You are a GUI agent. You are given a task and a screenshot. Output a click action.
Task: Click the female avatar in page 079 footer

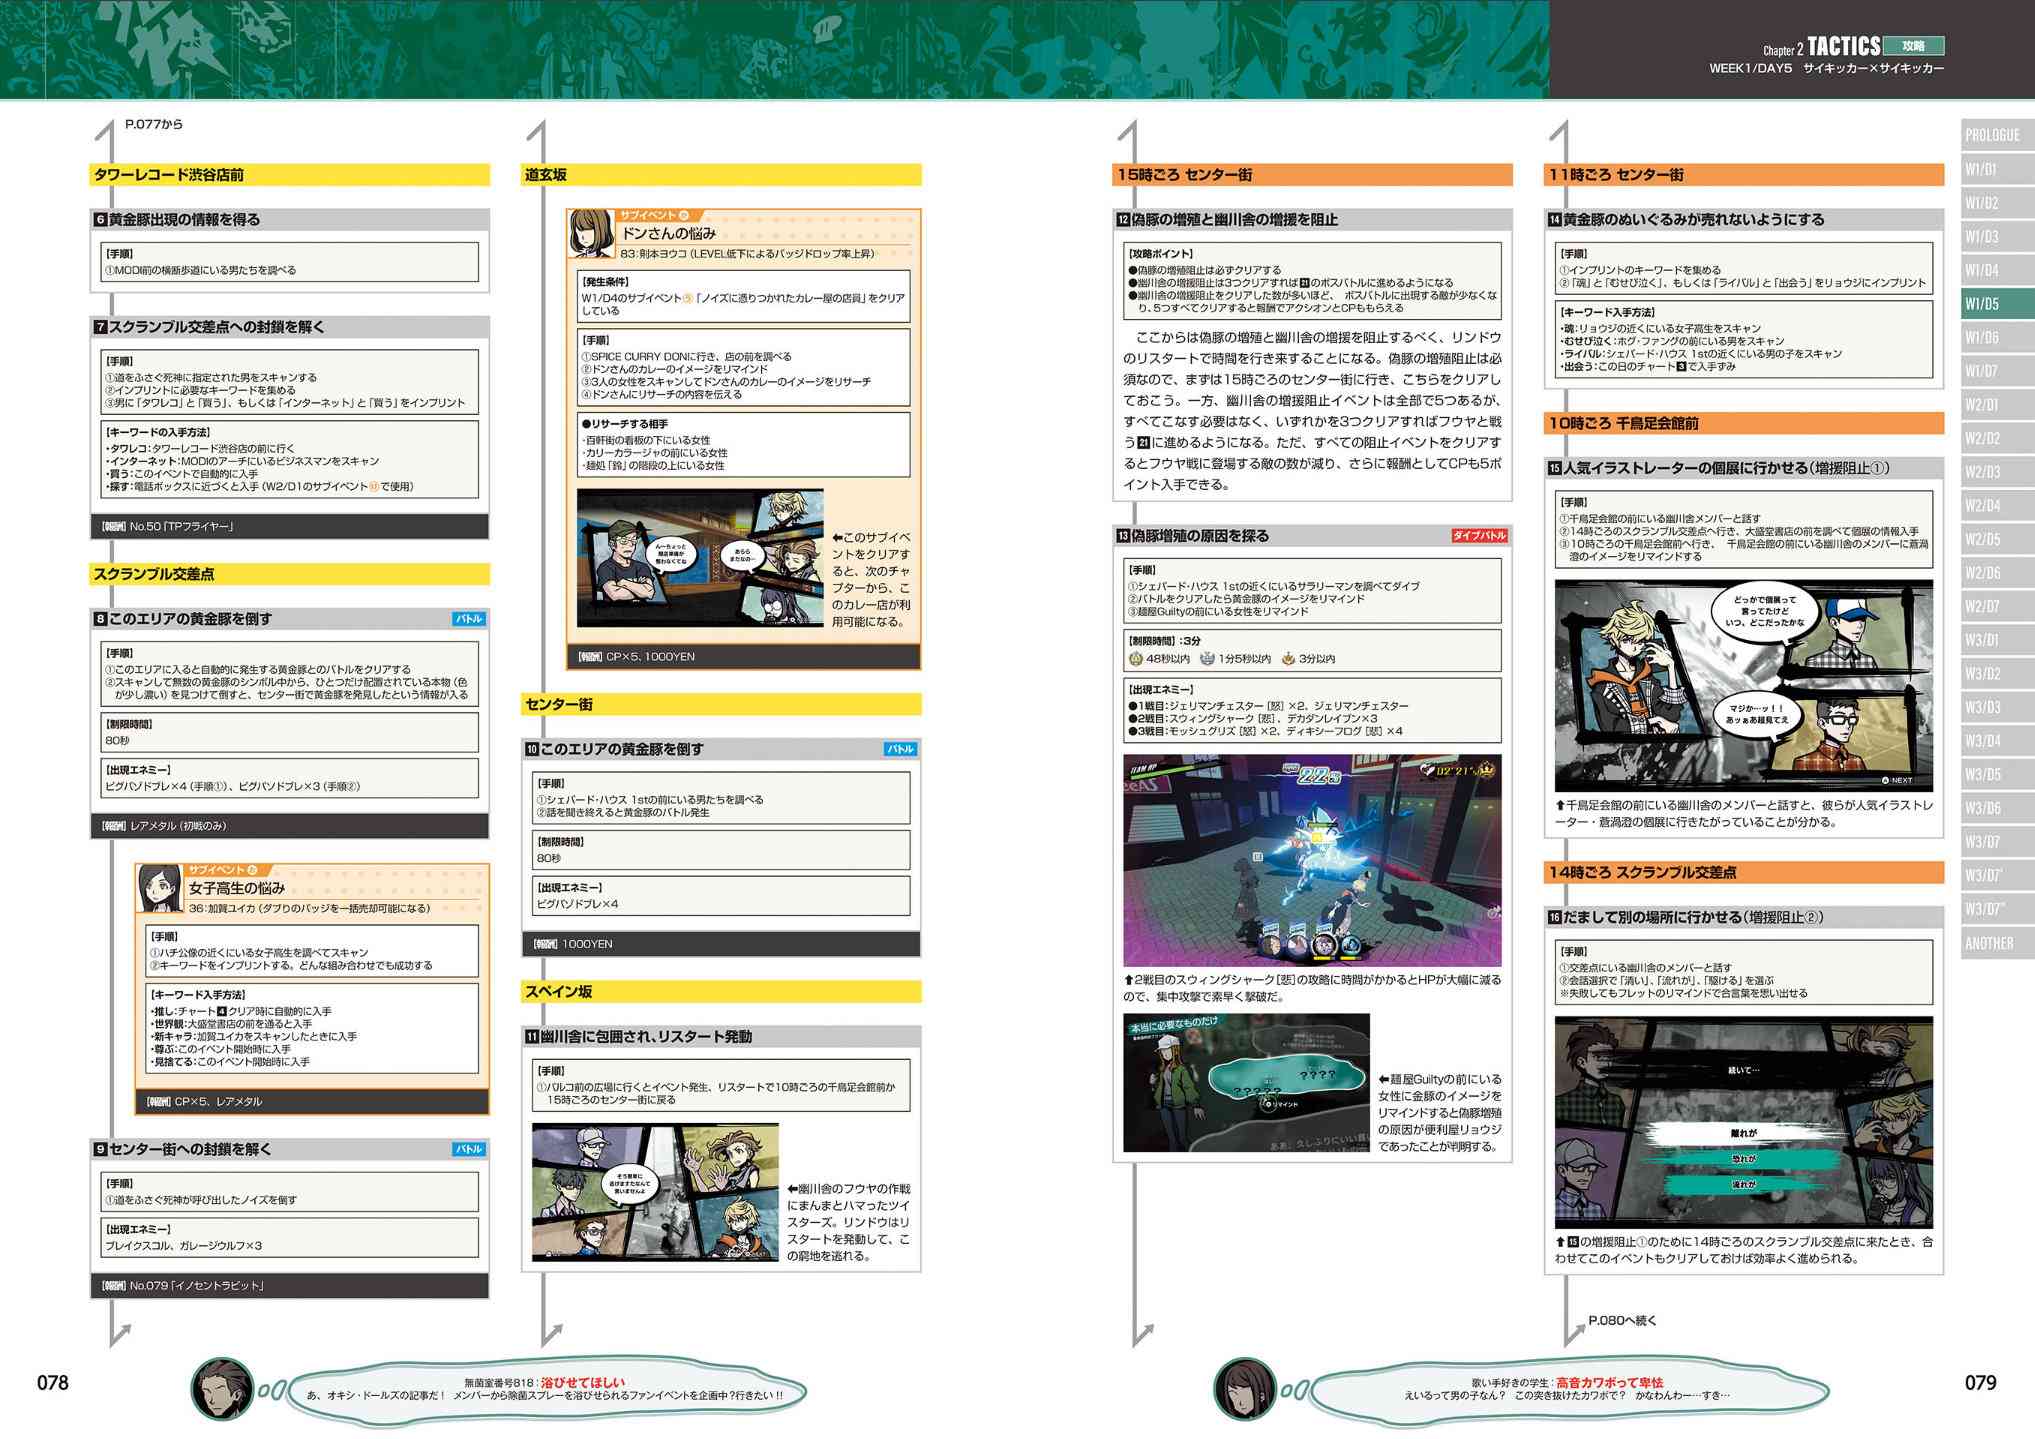click(1245, 1388)
